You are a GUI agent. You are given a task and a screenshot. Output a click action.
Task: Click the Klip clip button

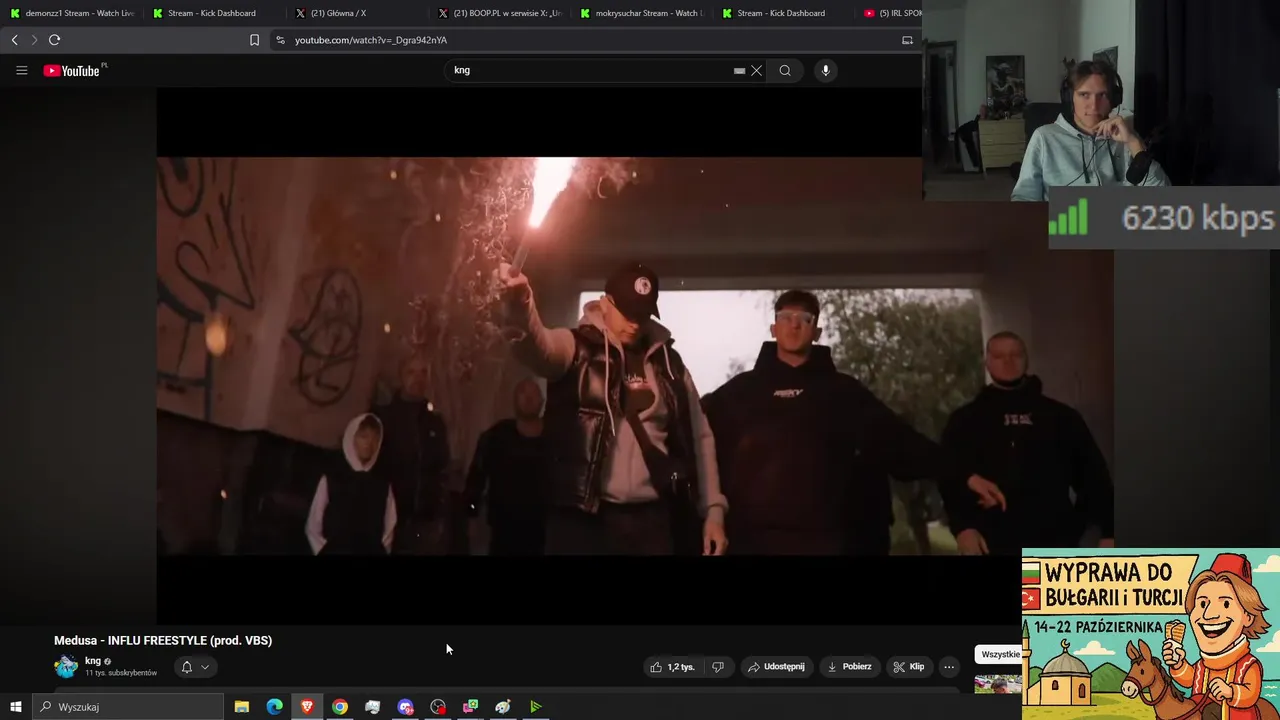[x=909, y=667]
